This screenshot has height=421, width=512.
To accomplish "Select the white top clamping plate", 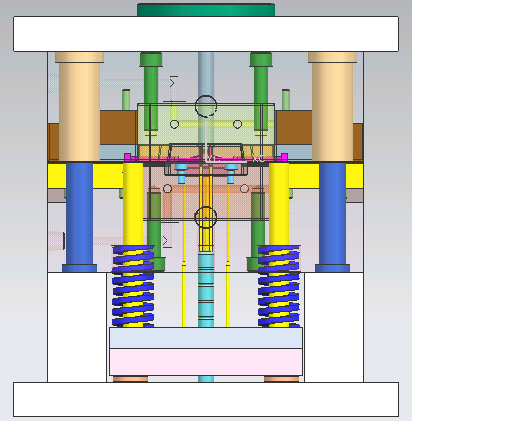I will click(206, 34).
